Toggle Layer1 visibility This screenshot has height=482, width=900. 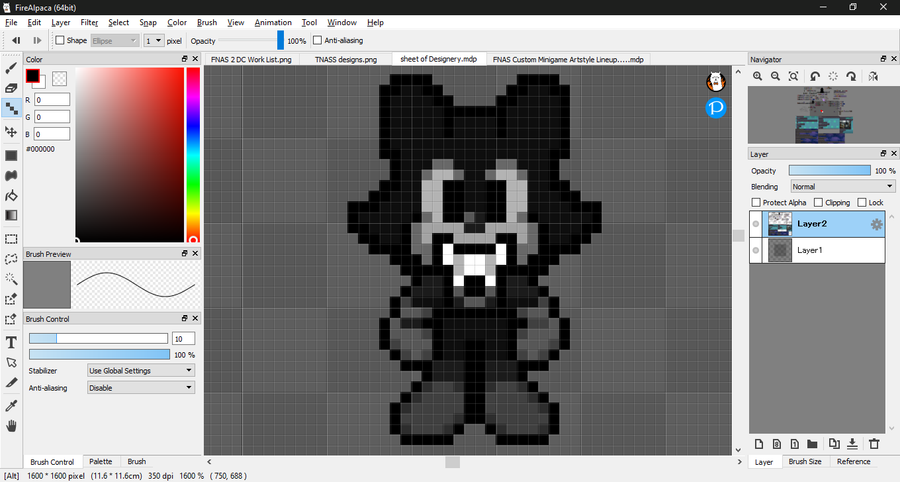coord(756,250)
